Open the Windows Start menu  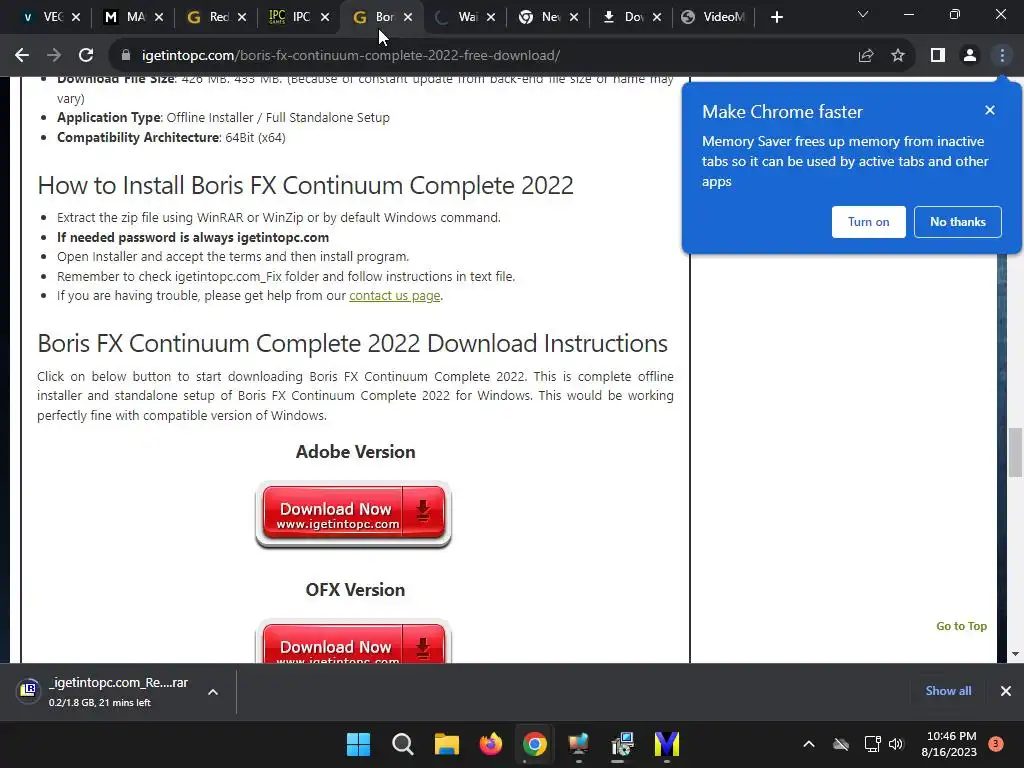tap(358, 744)
